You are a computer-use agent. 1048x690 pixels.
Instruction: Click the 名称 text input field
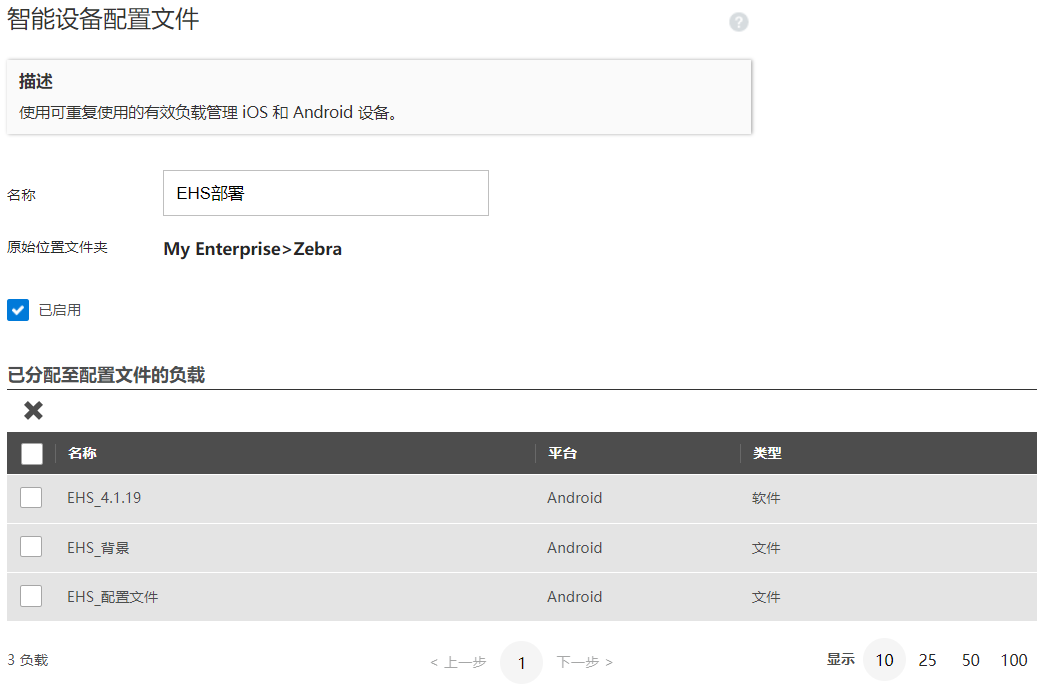click(x=325, y=193)
